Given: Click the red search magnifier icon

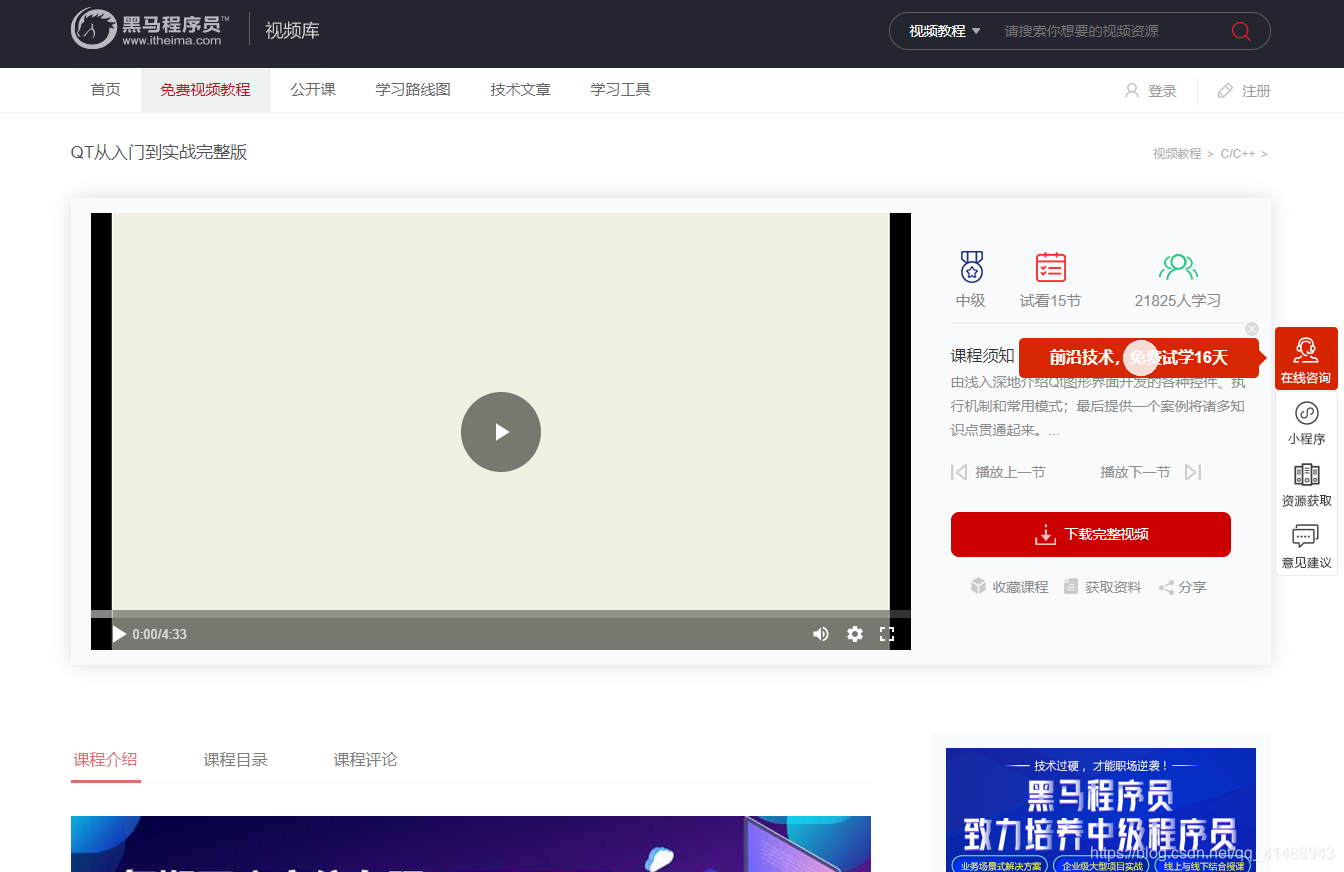Looking at the screenshot, I should pos(1241,31).
